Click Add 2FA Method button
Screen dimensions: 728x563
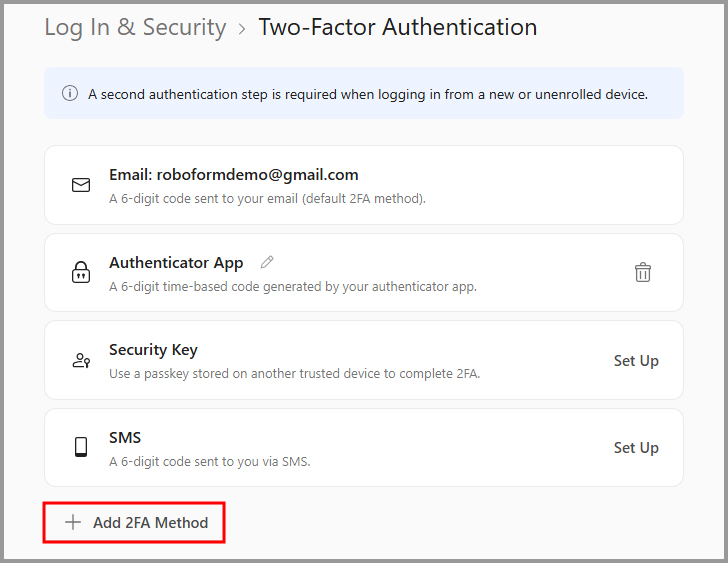(x=134, y=522)
